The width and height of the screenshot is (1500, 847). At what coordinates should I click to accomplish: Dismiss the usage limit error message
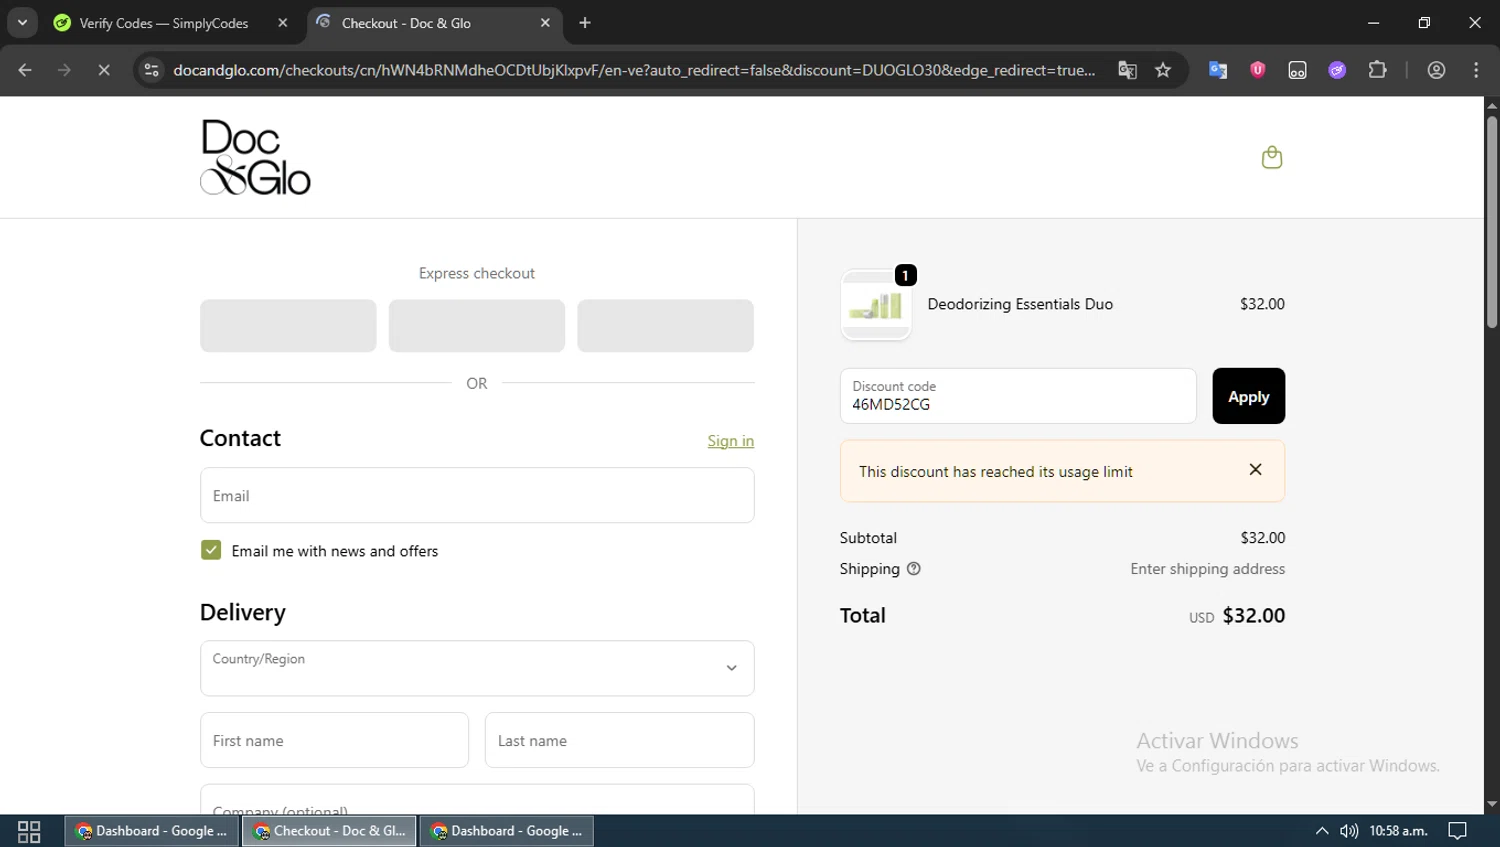[1255, 470]
